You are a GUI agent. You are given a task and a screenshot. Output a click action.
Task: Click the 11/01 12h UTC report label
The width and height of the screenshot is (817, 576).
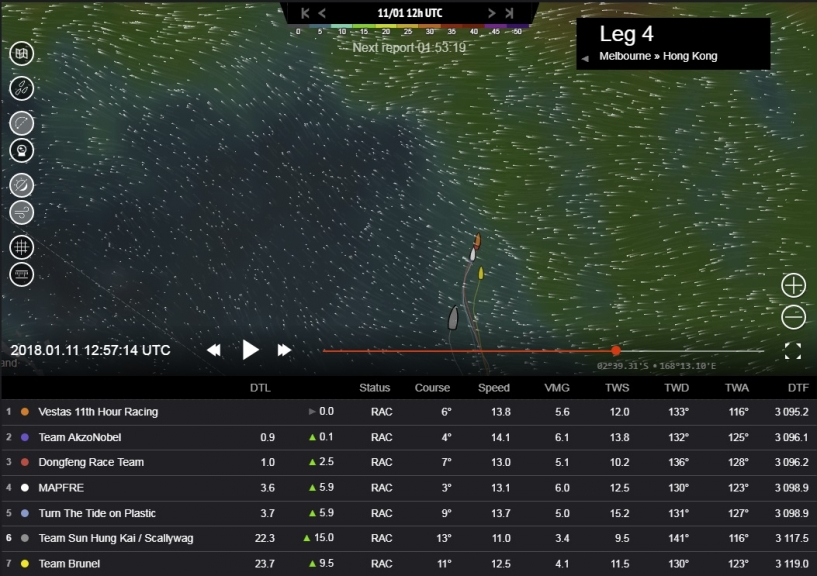pyautogui.click(x=410, y=14)
